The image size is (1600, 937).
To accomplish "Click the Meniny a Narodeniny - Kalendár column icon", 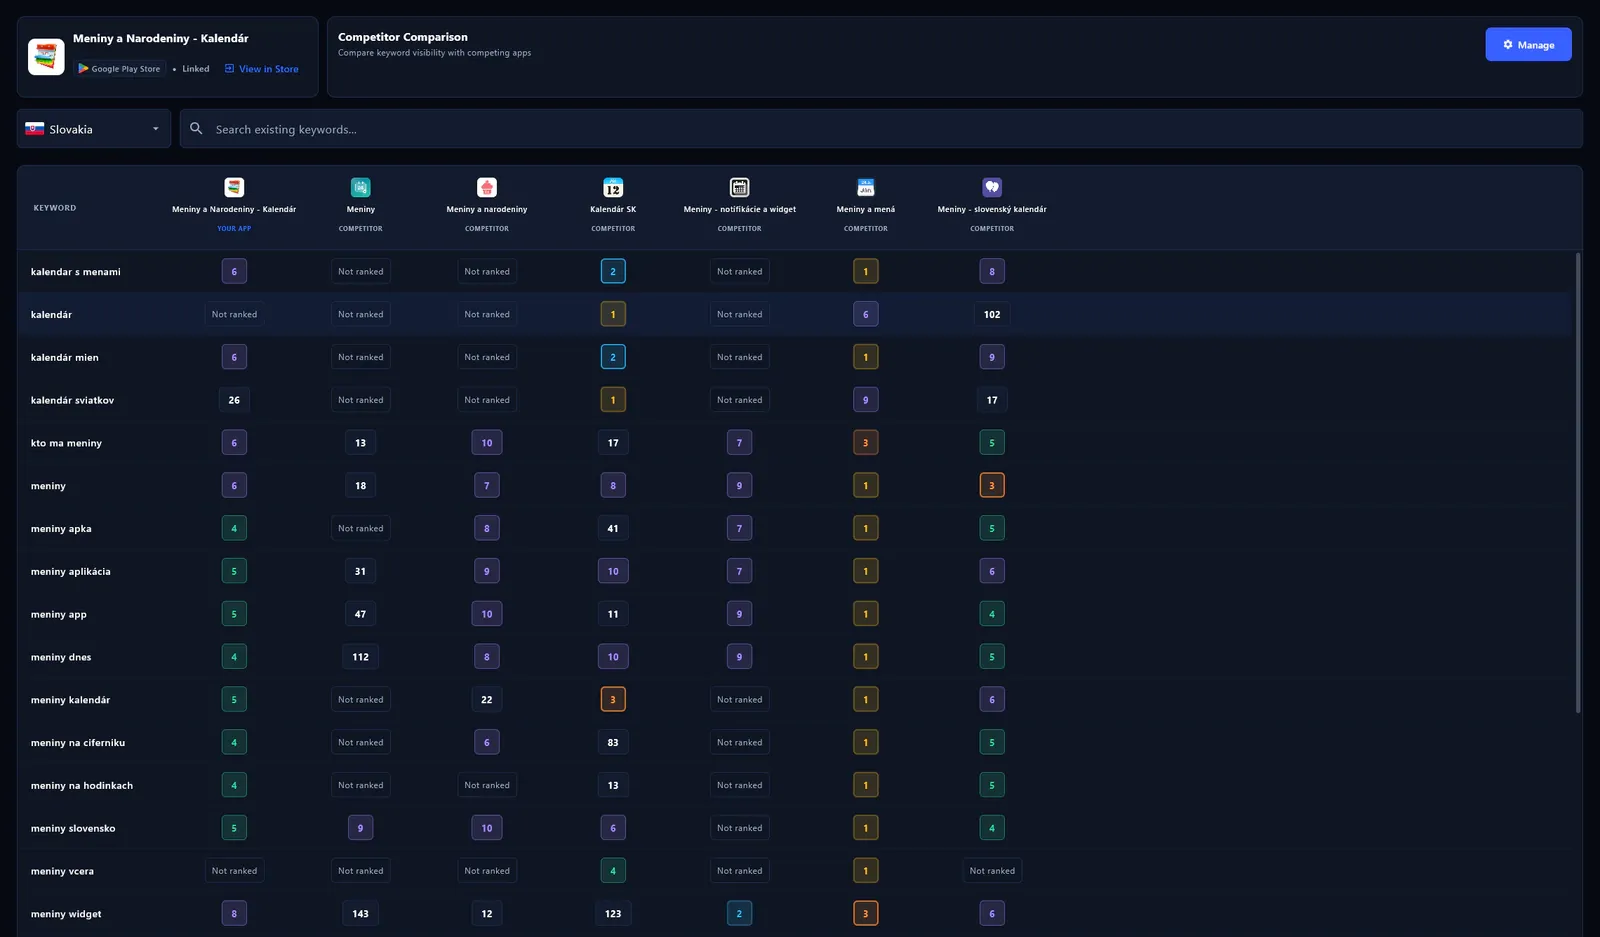I will (234, 187).
